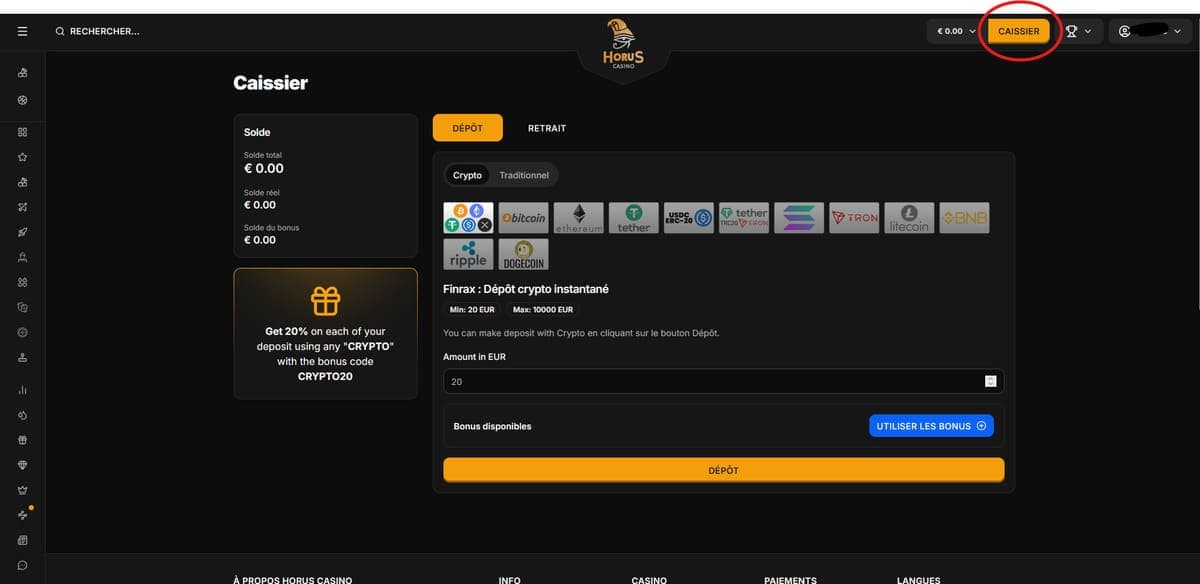Switch to the RETRAIT tab
Viewport: 1200px width, 584px height.
tap(547, 128)
